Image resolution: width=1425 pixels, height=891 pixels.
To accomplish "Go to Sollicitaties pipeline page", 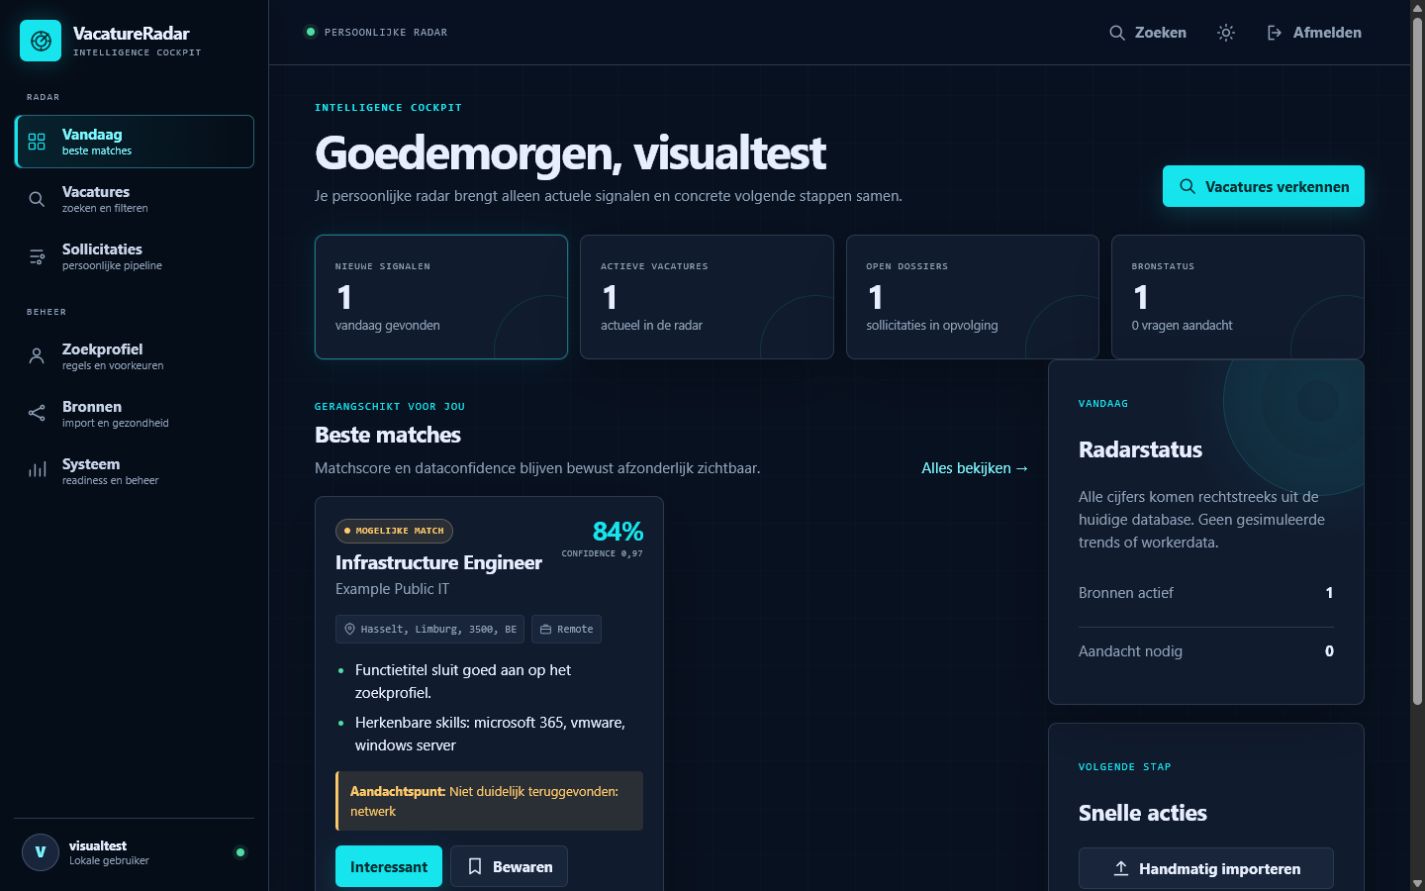I will (x=134, y=257).
